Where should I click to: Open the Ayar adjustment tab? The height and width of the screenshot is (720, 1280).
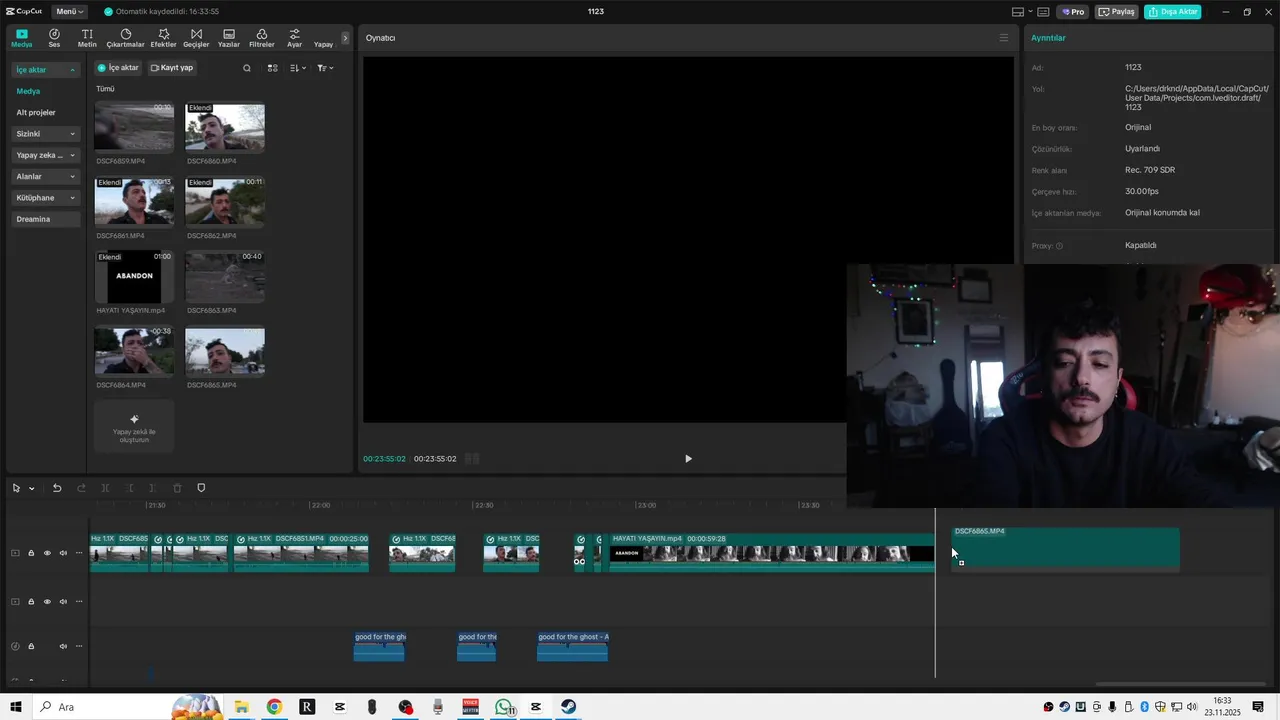[x=294, y=38]
